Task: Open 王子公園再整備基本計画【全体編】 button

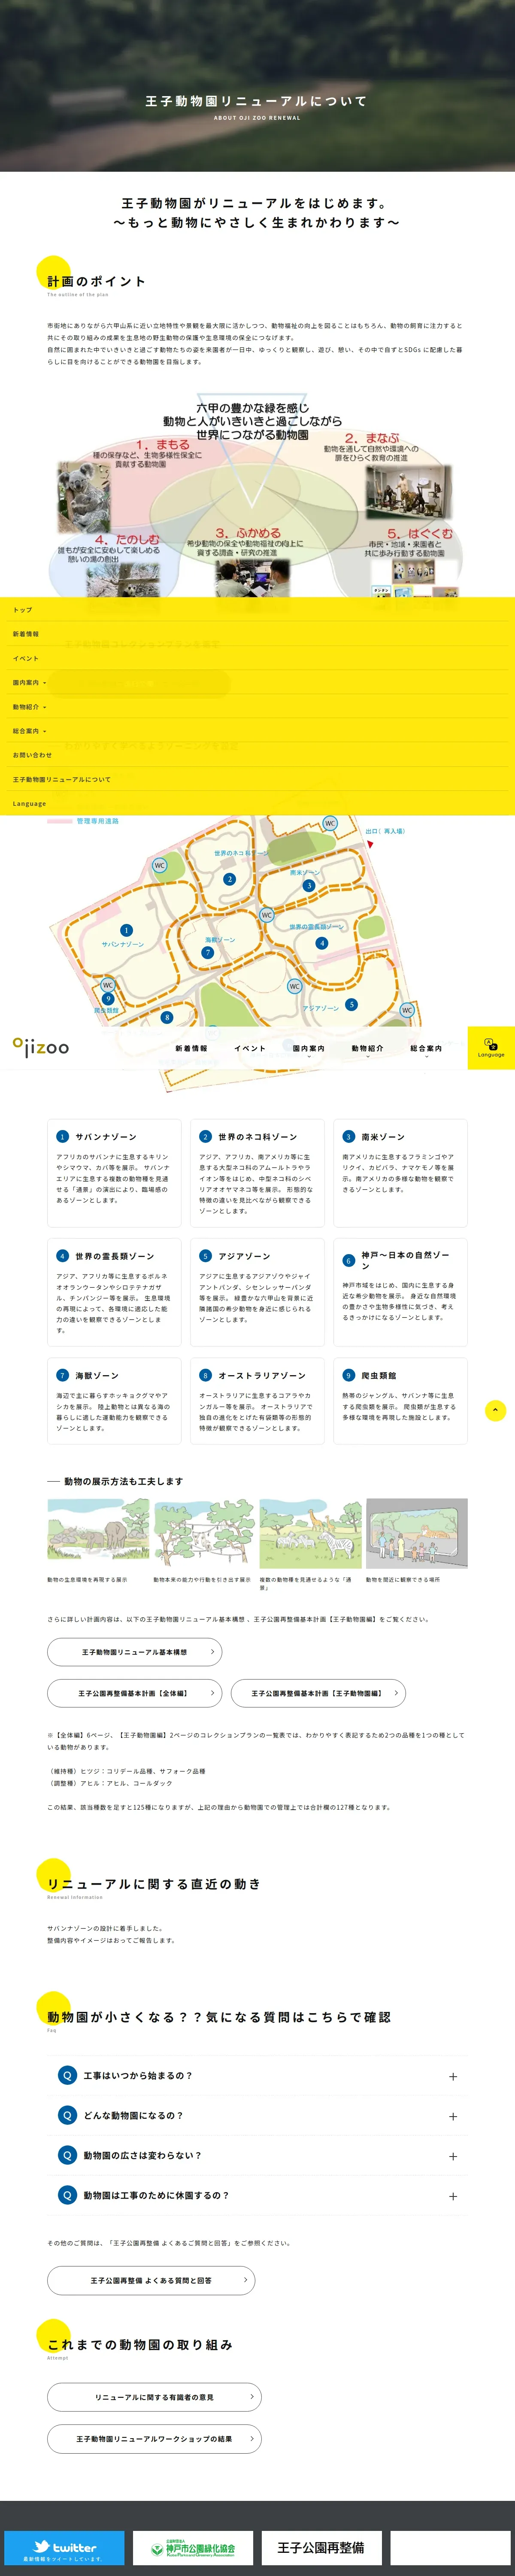Action: (134, 1693)
